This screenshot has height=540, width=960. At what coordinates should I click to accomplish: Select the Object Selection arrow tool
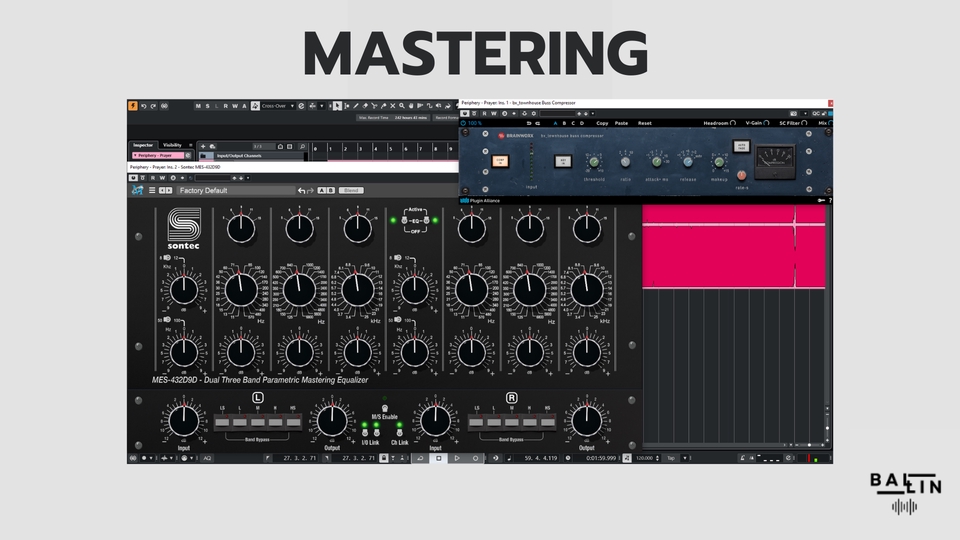pos(337,106)
